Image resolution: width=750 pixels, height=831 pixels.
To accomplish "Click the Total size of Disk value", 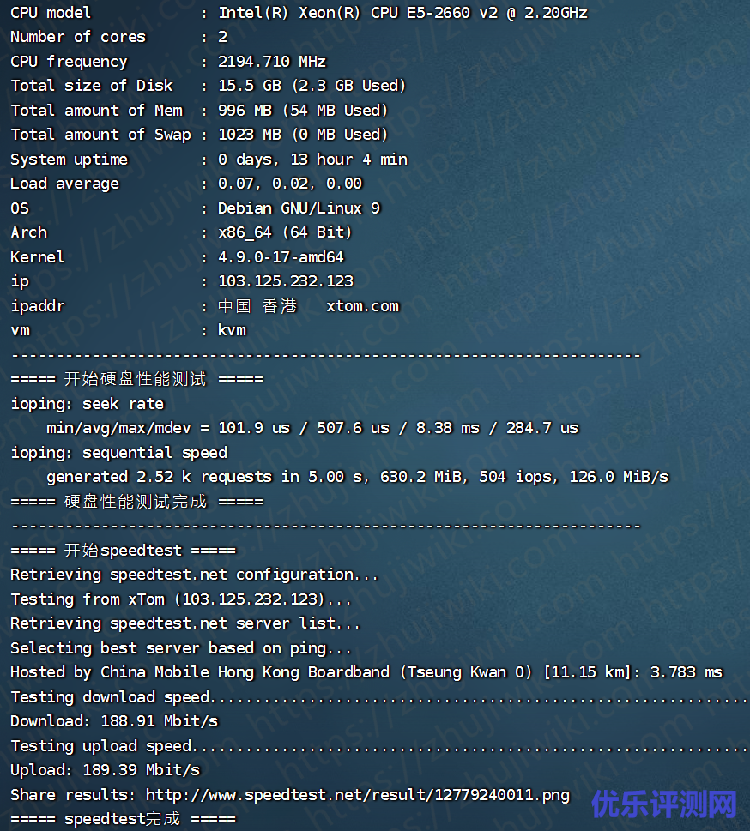I will point(312,86).
